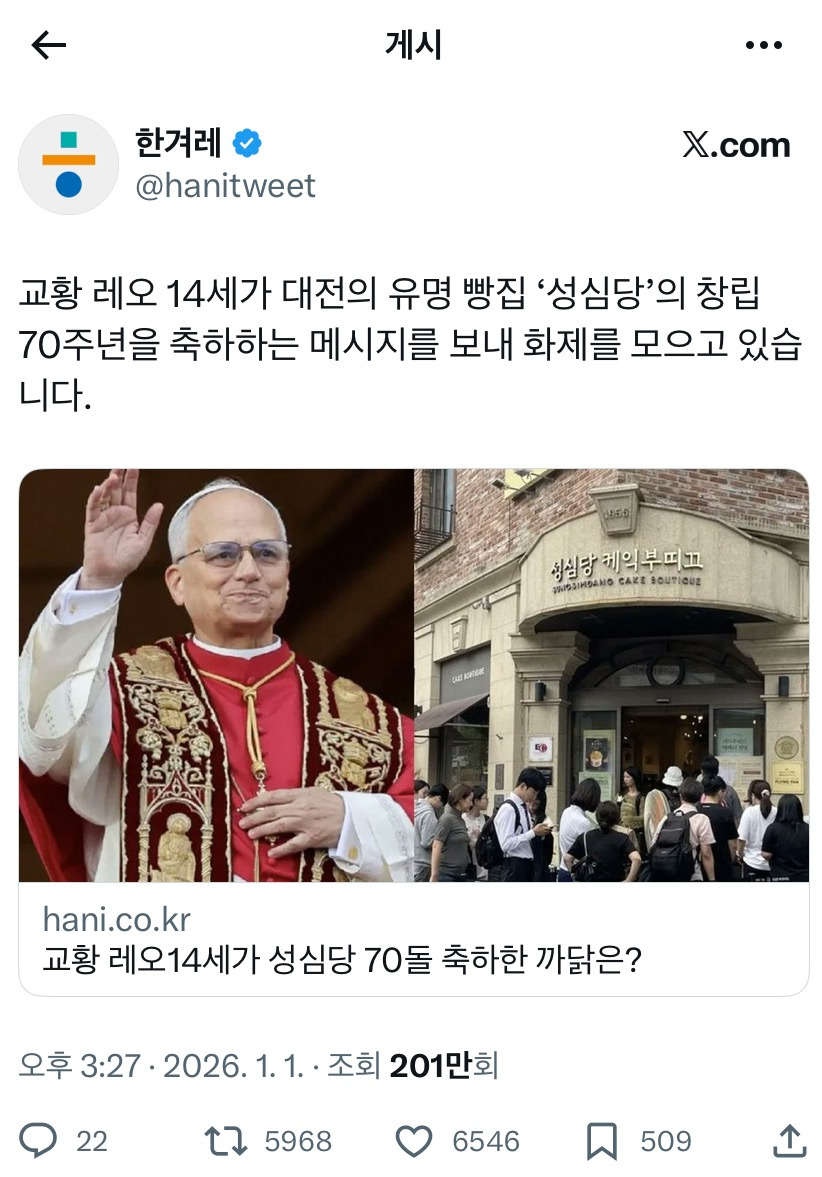Image resolution: width=822 pixels, height=1177 pixels.
Task: Go back with the left arrow
Action: (x=49, y=45)
